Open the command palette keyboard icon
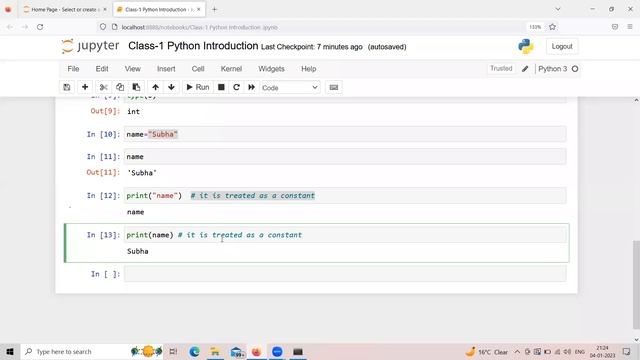This screenshot has width=640, height=360. [333, 87]
